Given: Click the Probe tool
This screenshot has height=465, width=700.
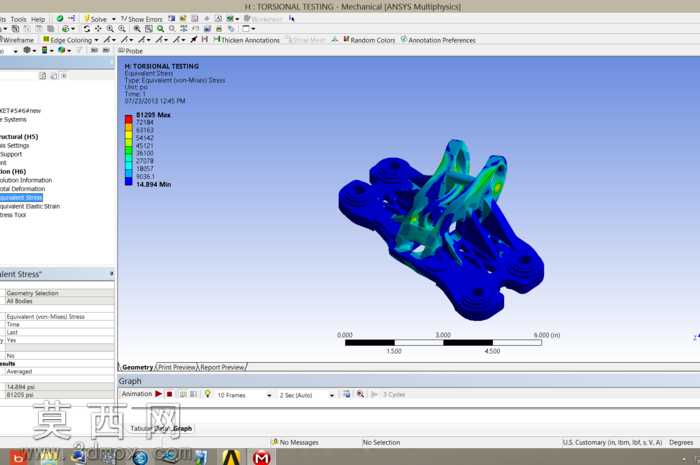Looking at the screenshot, I should (x=130, y=51).
